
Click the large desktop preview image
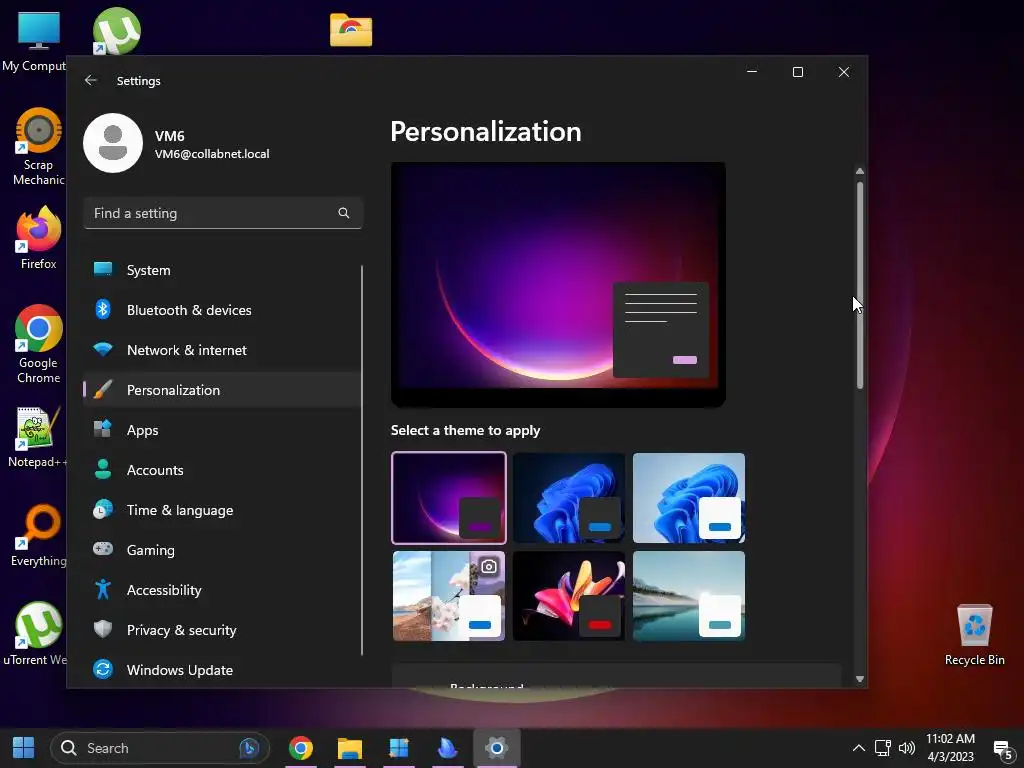coord(558,285)
